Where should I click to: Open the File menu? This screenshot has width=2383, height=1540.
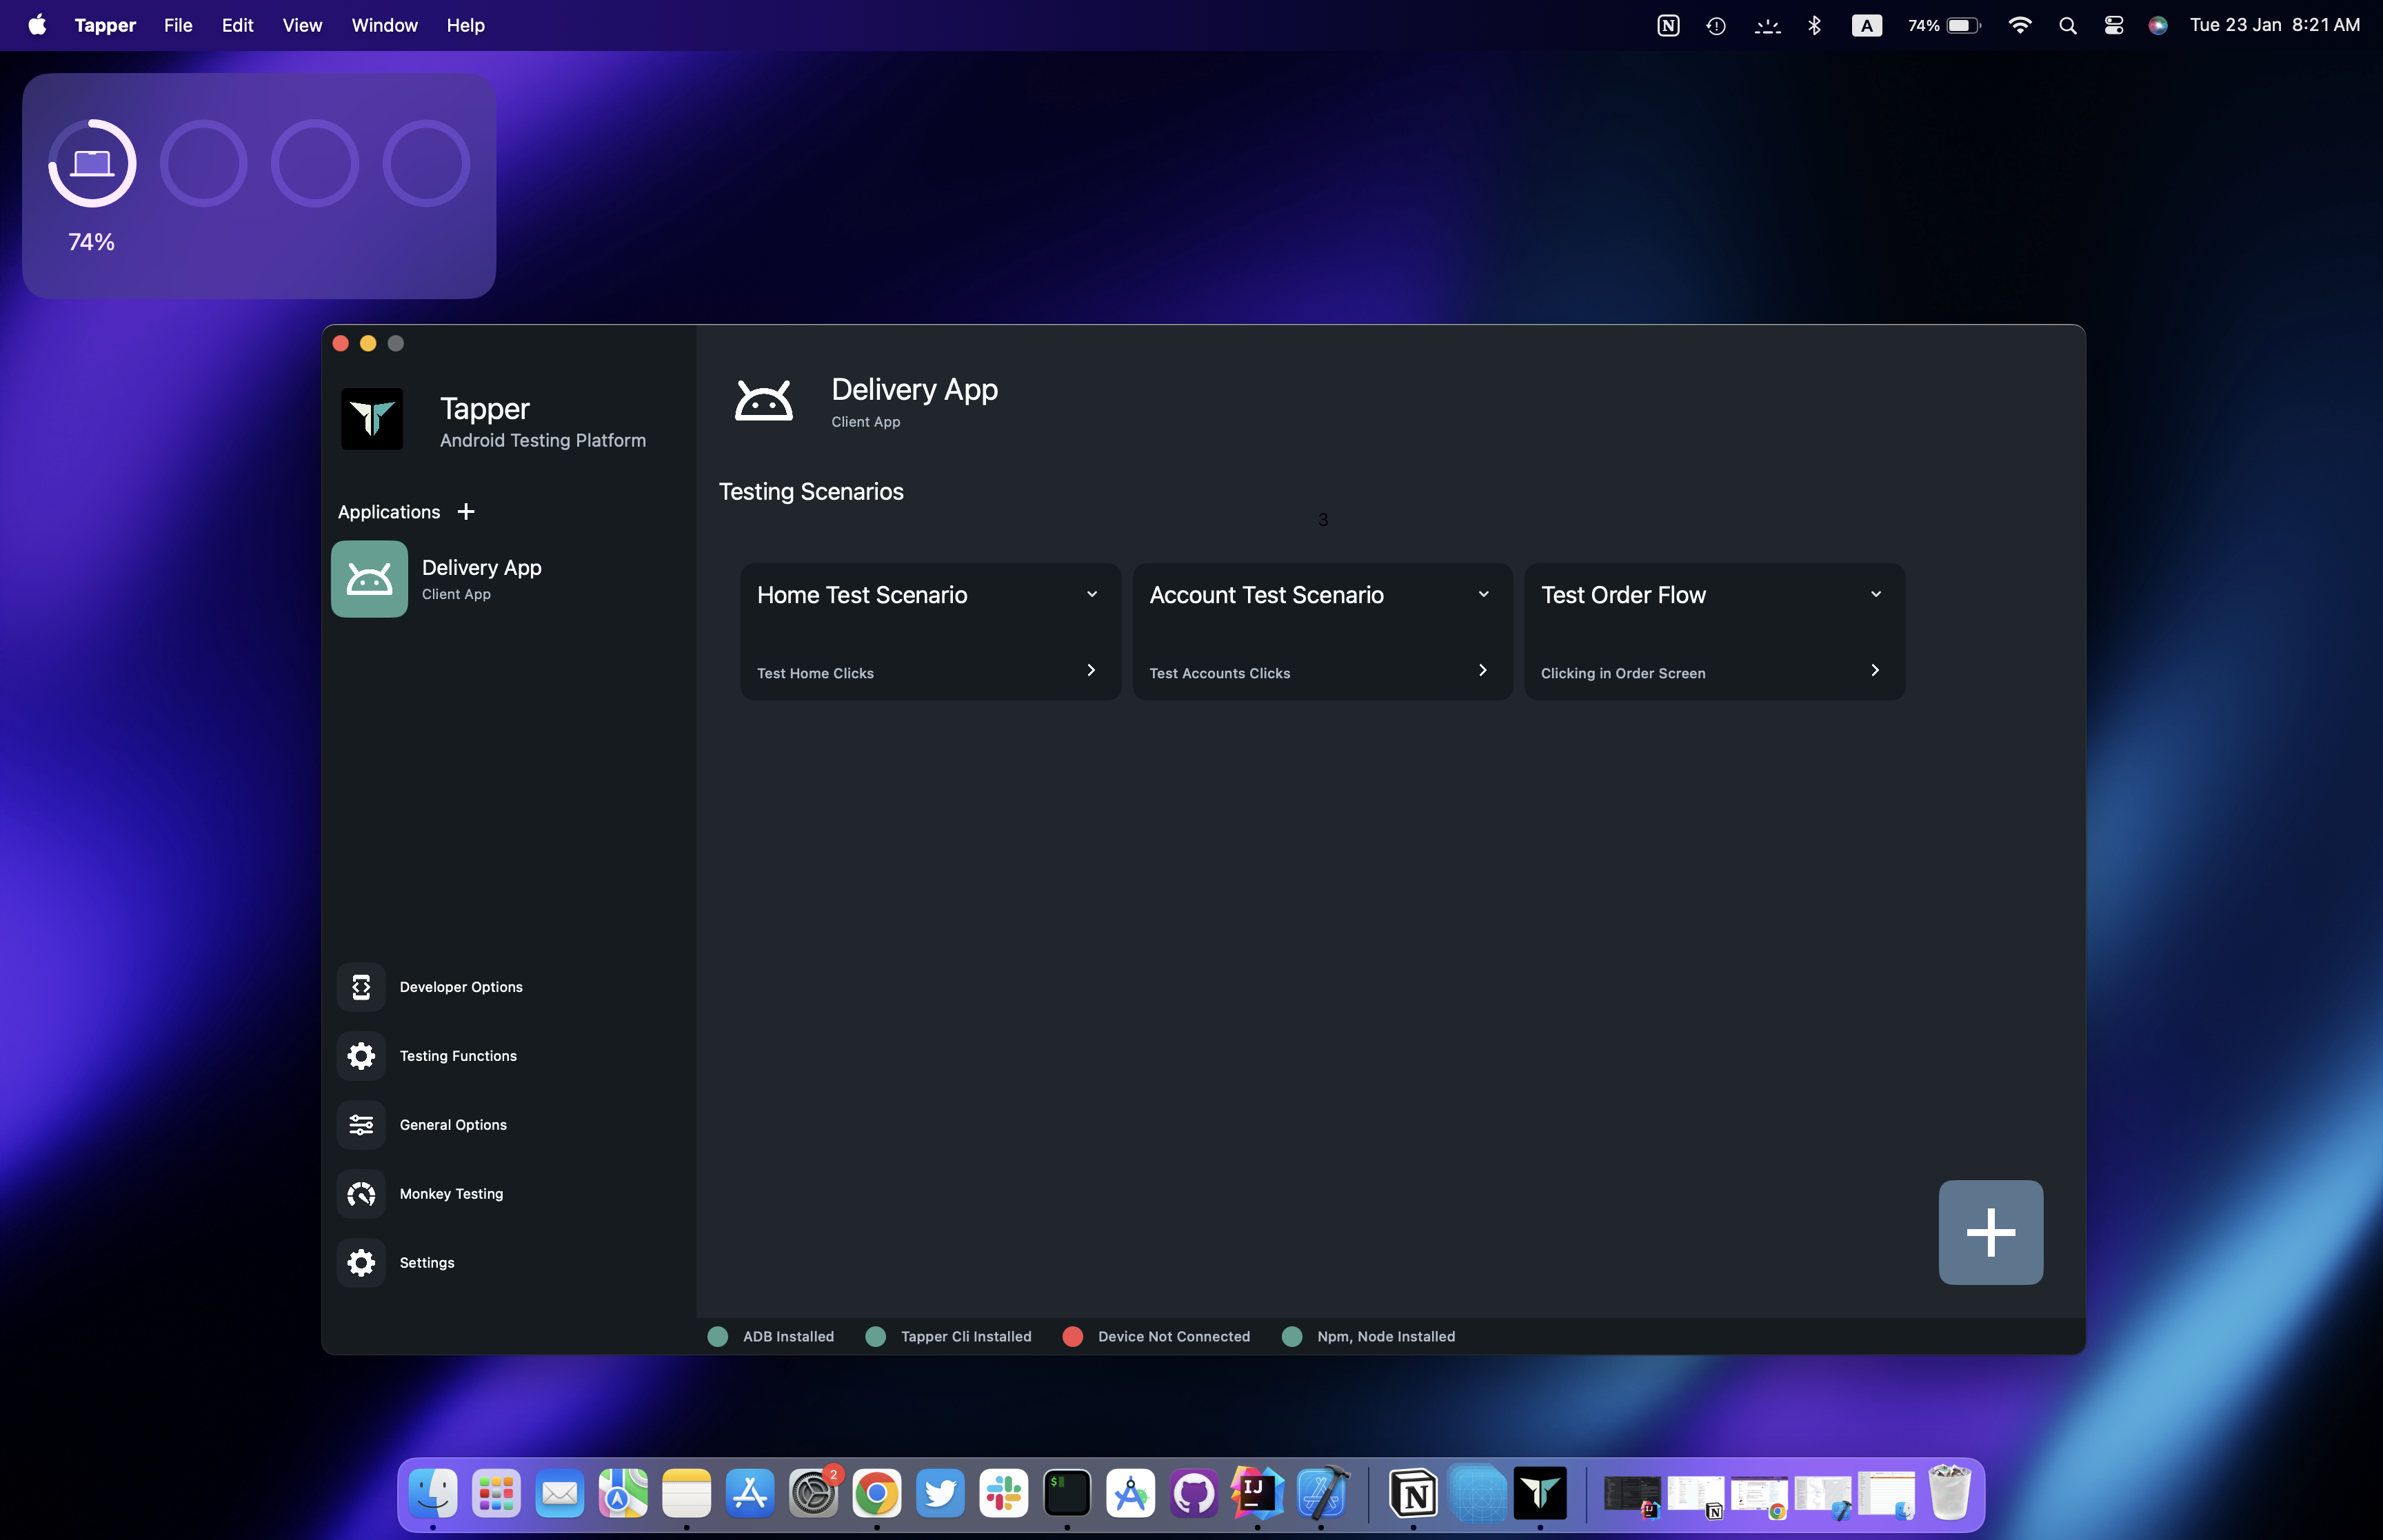click(178, 25)
